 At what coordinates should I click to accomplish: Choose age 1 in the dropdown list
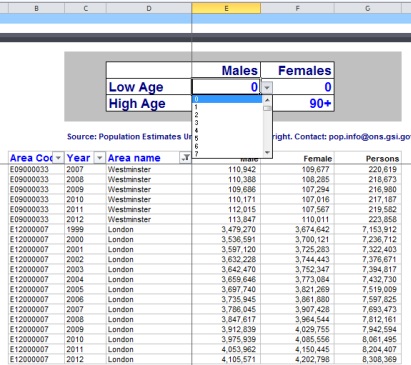[x=227, y=107]
